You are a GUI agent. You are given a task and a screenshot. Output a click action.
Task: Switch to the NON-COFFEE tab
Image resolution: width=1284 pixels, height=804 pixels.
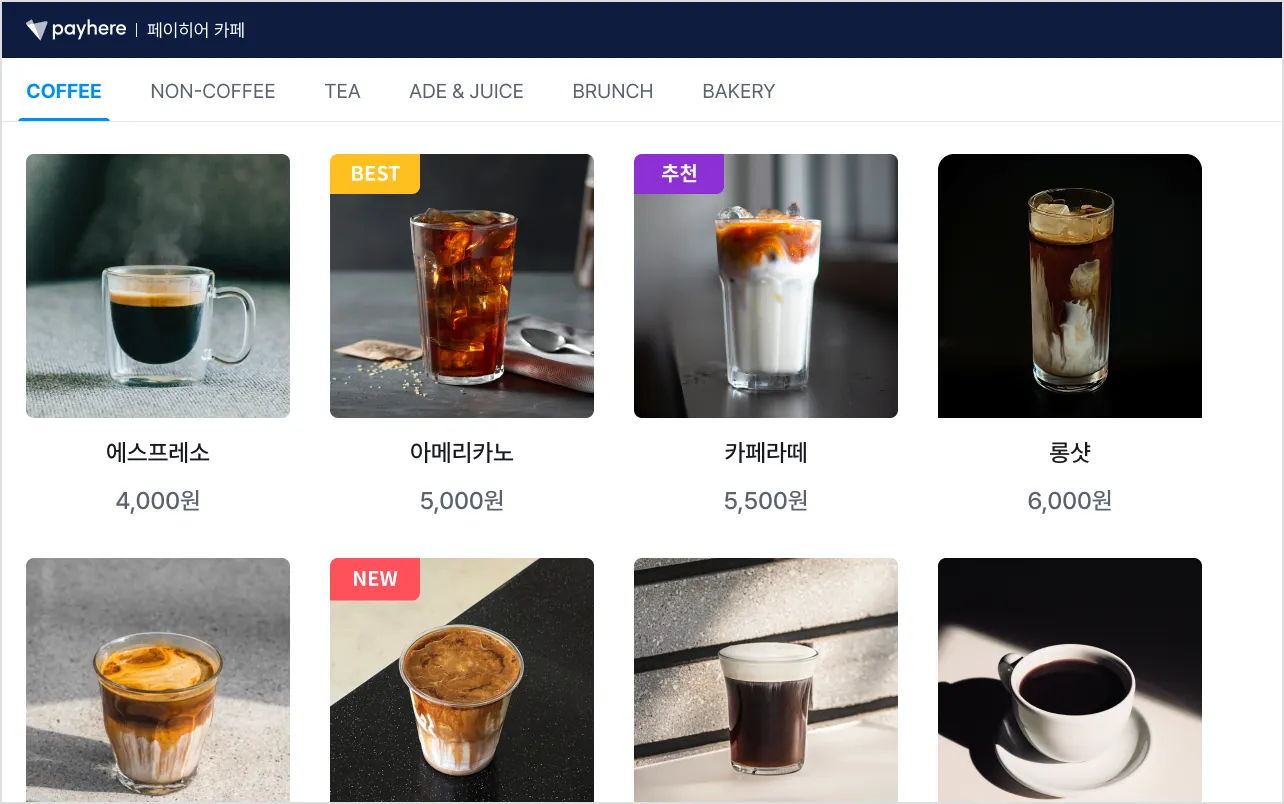(x=213, y=91)
